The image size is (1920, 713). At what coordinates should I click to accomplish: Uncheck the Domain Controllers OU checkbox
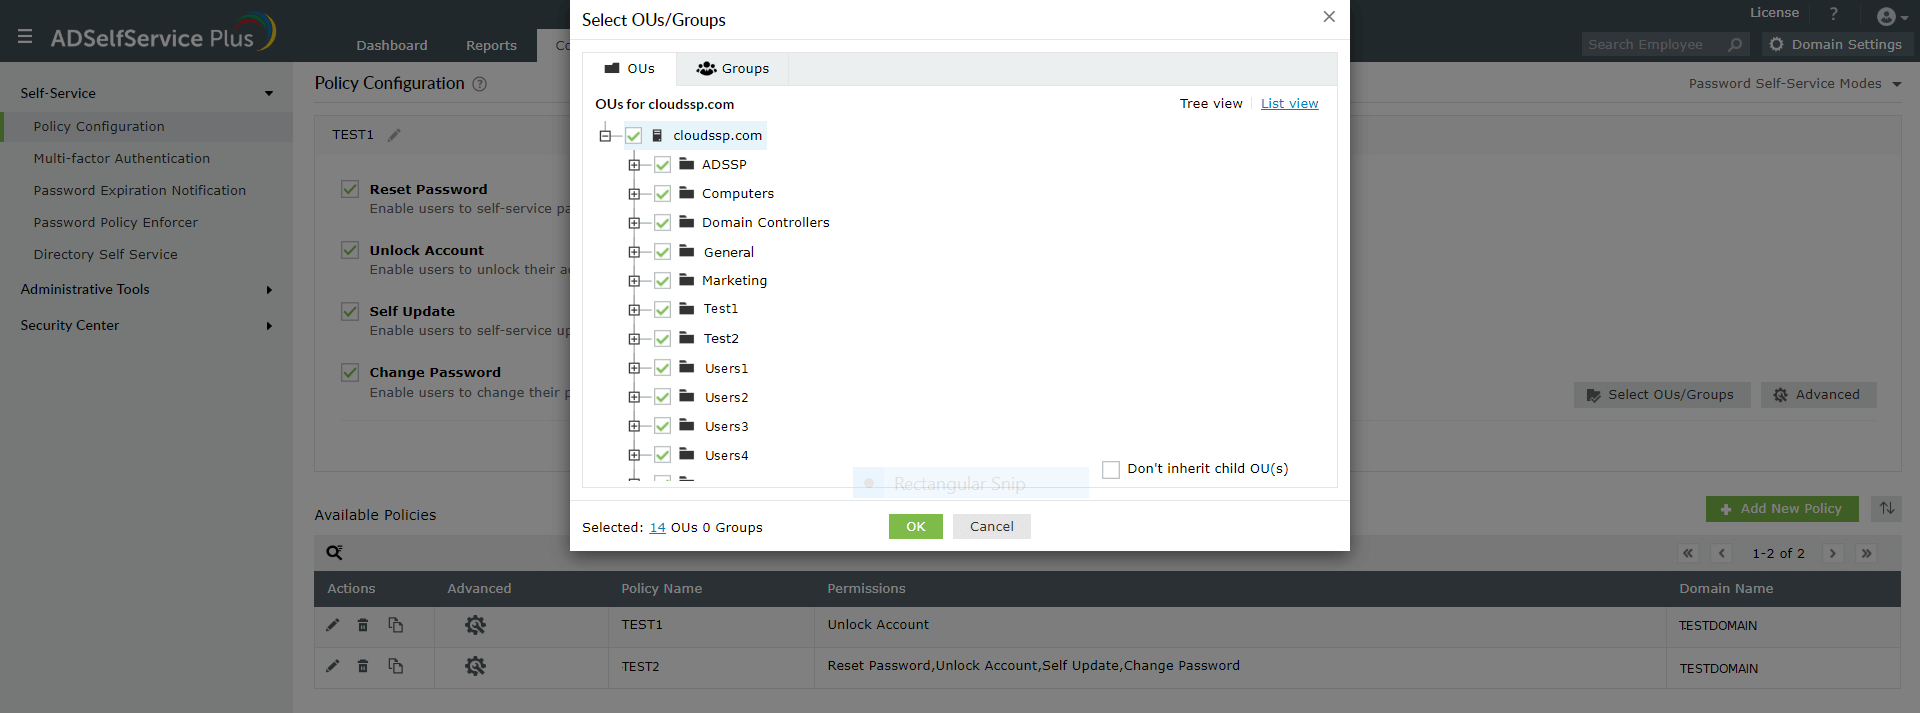coord(662,223)
